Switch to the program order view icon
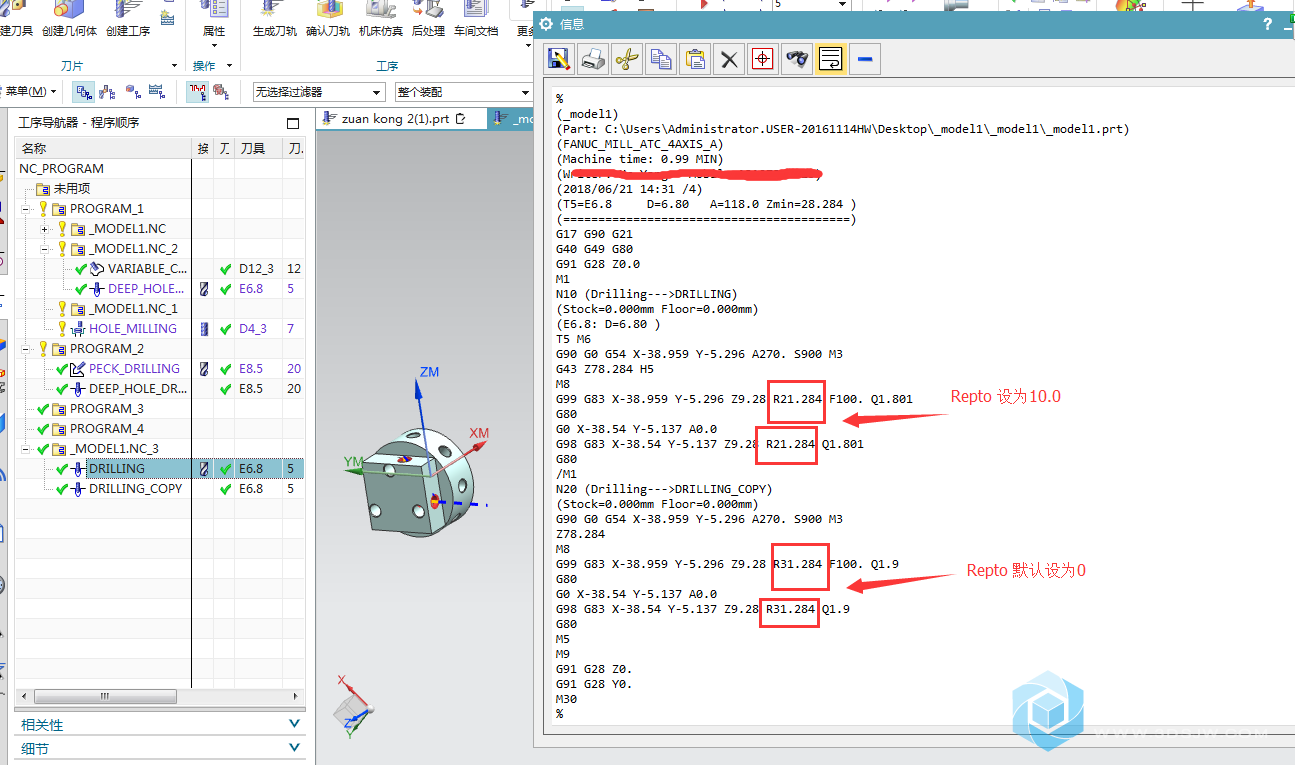 (x=84, y=92)
